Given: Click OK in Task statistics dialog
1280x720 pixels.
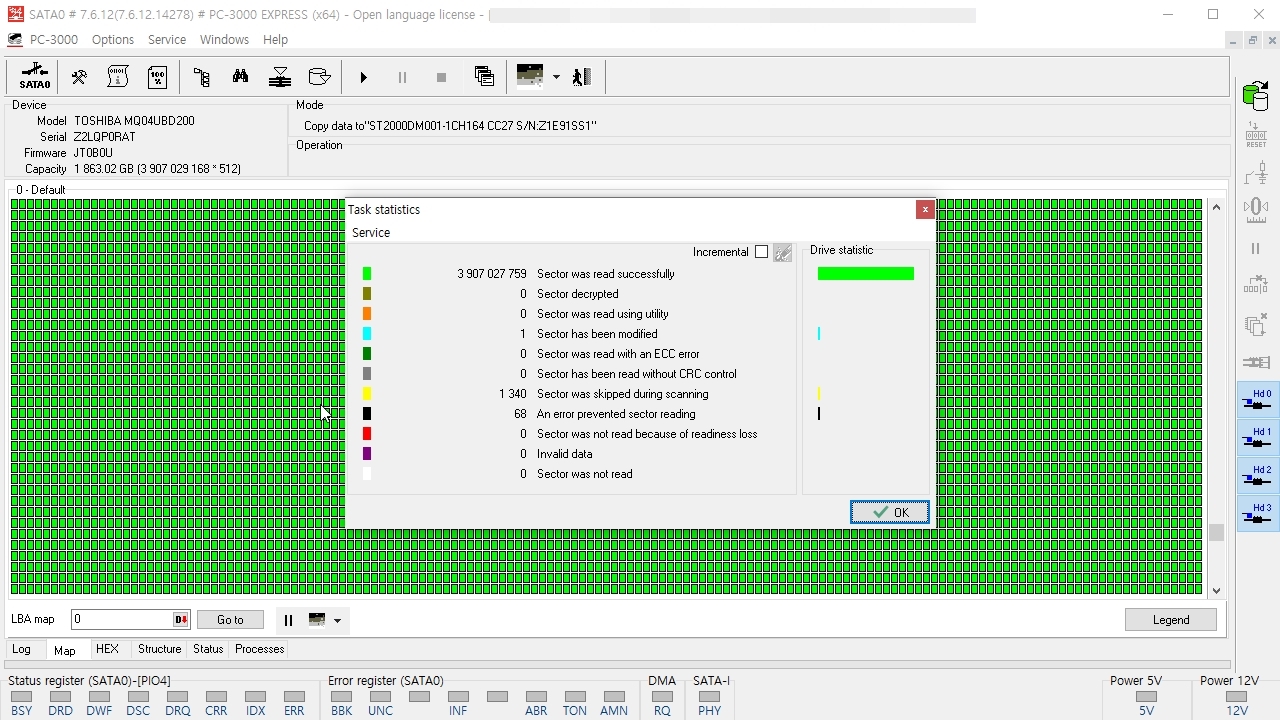Looking at the screenshot, I should (889, 512).
